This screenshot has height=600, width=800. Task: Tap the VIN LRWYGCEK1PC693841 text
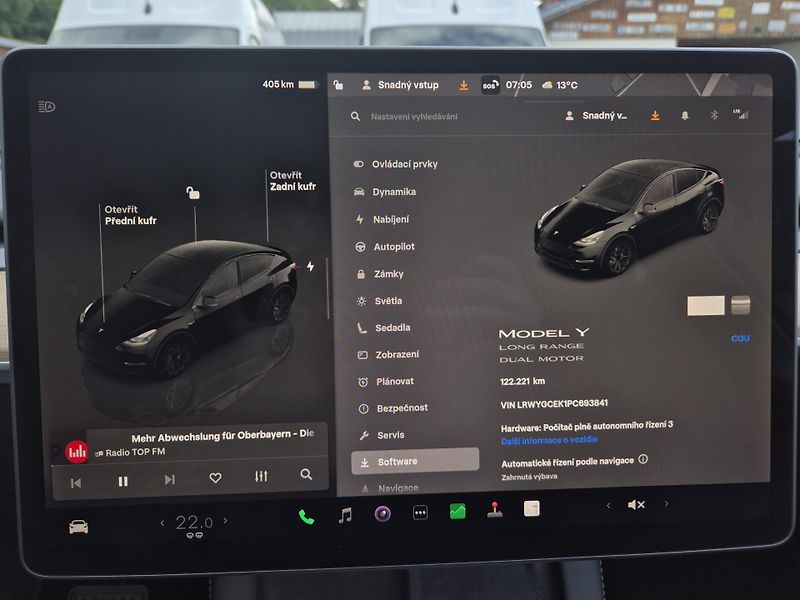(x=554, y=404)
